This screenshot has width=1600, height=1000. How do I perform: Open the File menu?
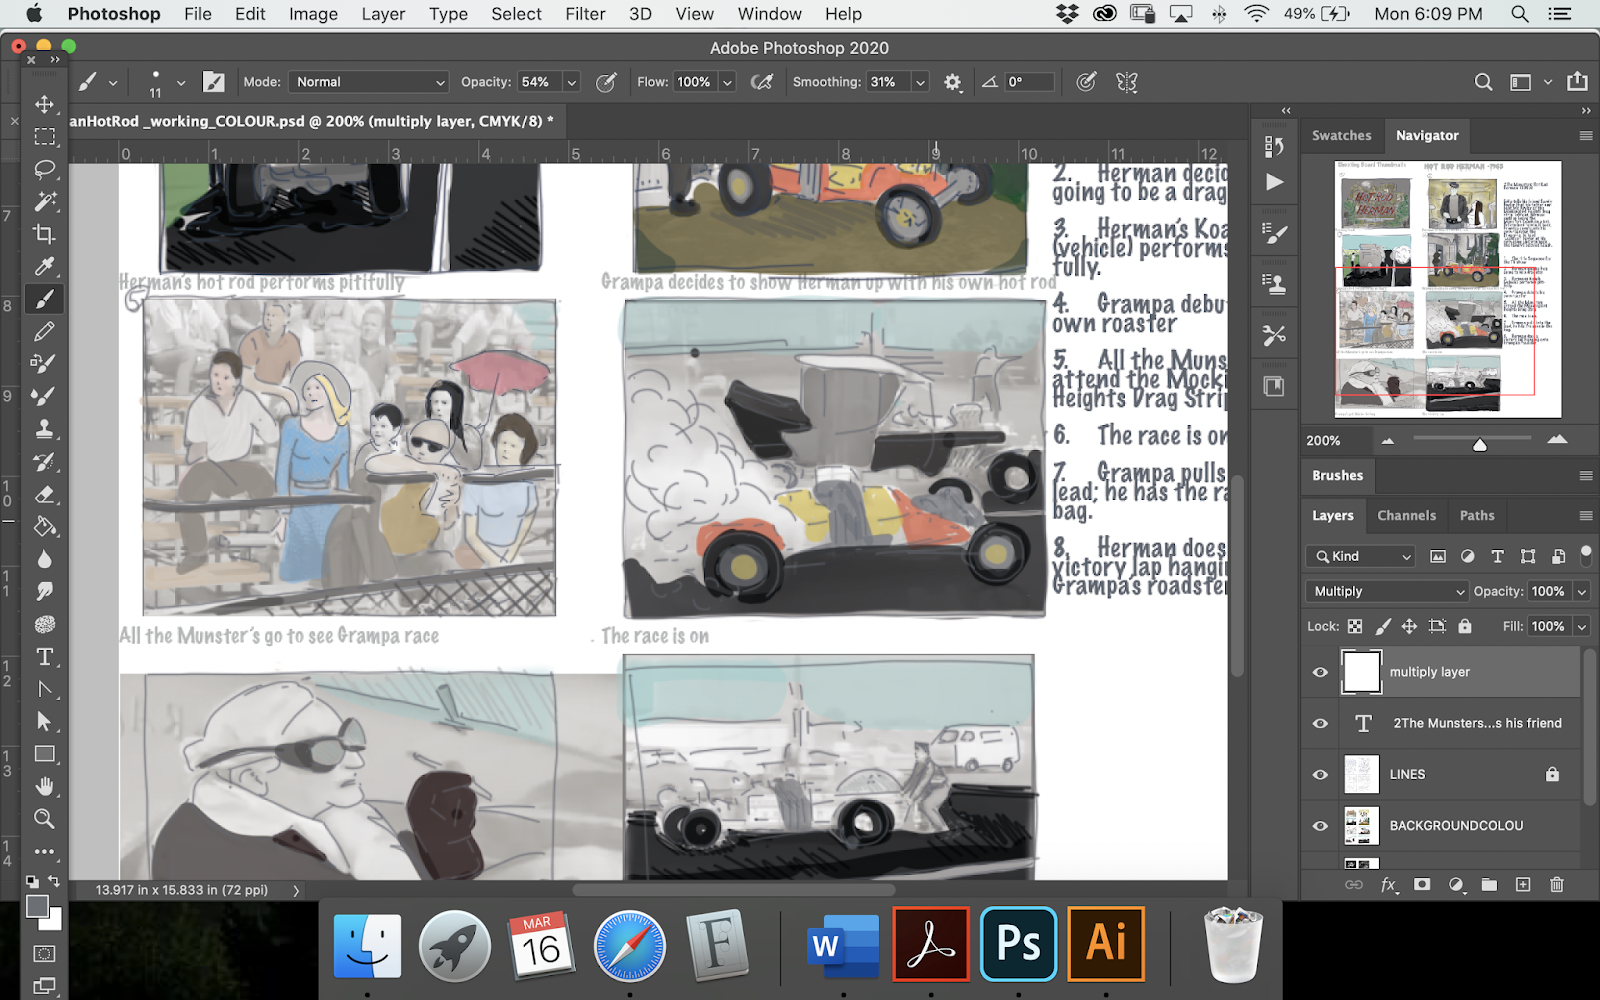click(x=198, y=14)
